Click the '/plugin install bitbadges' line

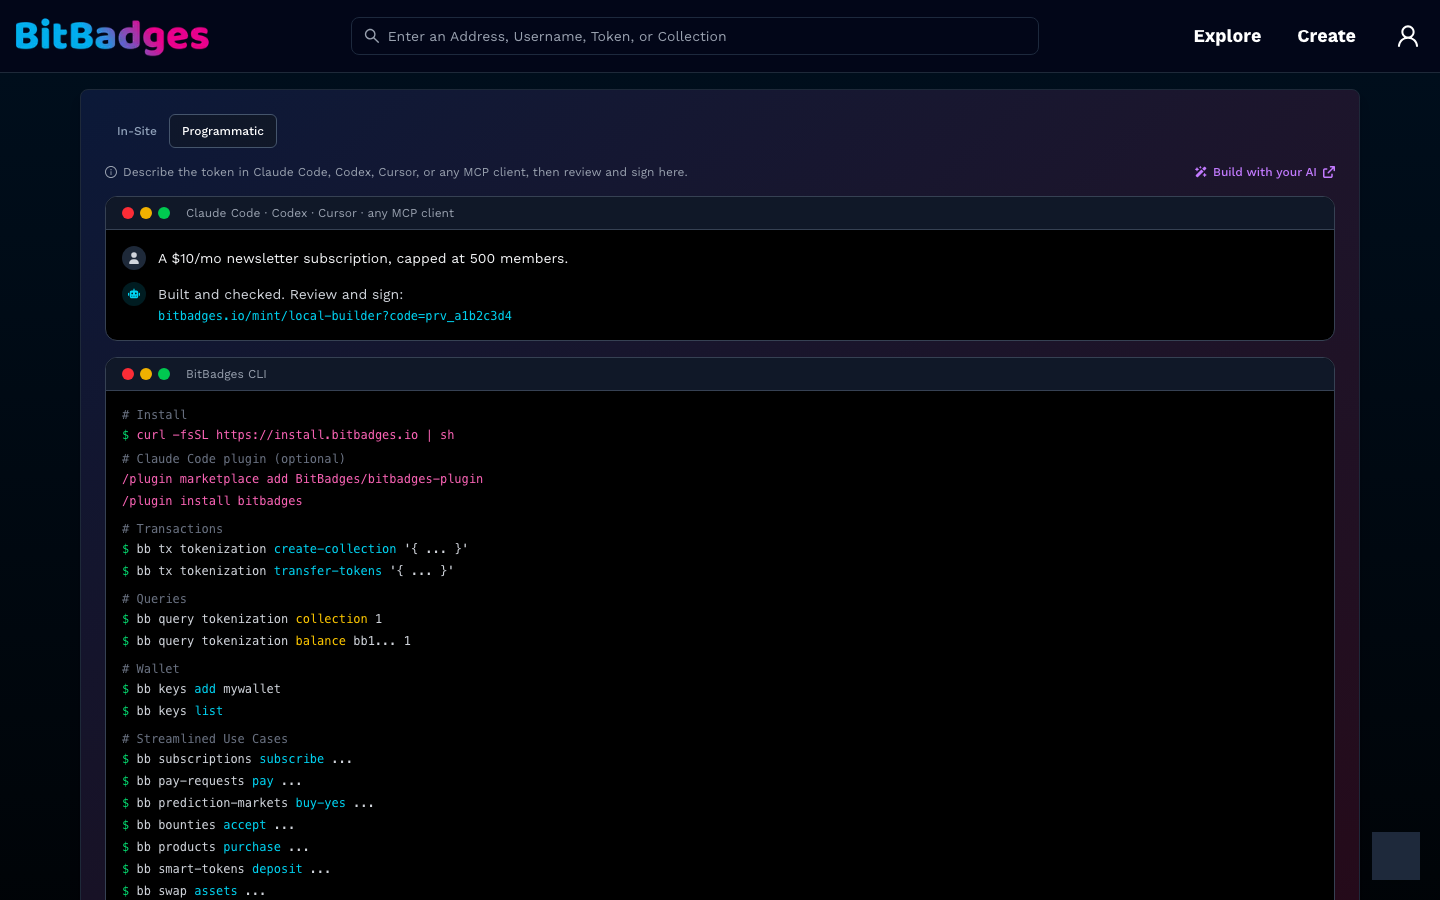coord(212,501)
